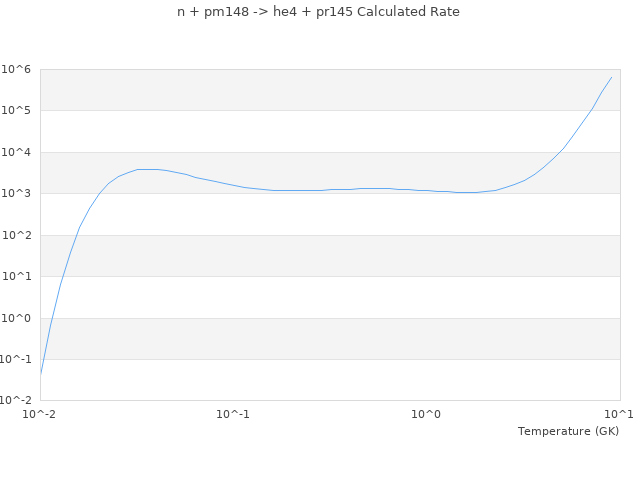The image size is (640, 480).
Task: Select the 10^-2 label on the x-axis
Action: pyautogui.click(x=41, y=414)
